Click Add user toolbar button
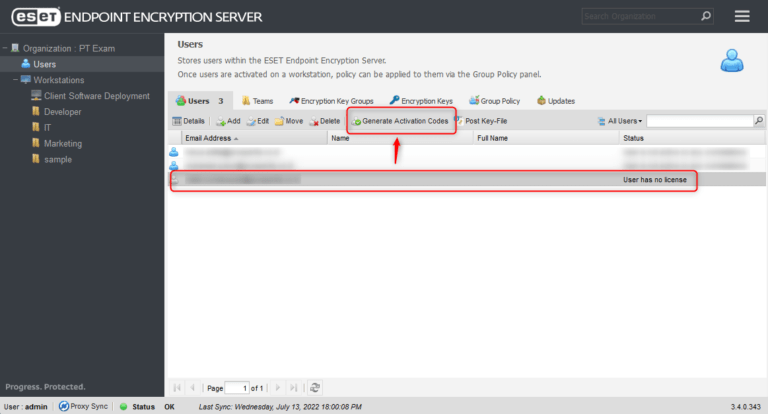Screen dimensions: 768x414 pyautogui.click(x=227, y=121)
